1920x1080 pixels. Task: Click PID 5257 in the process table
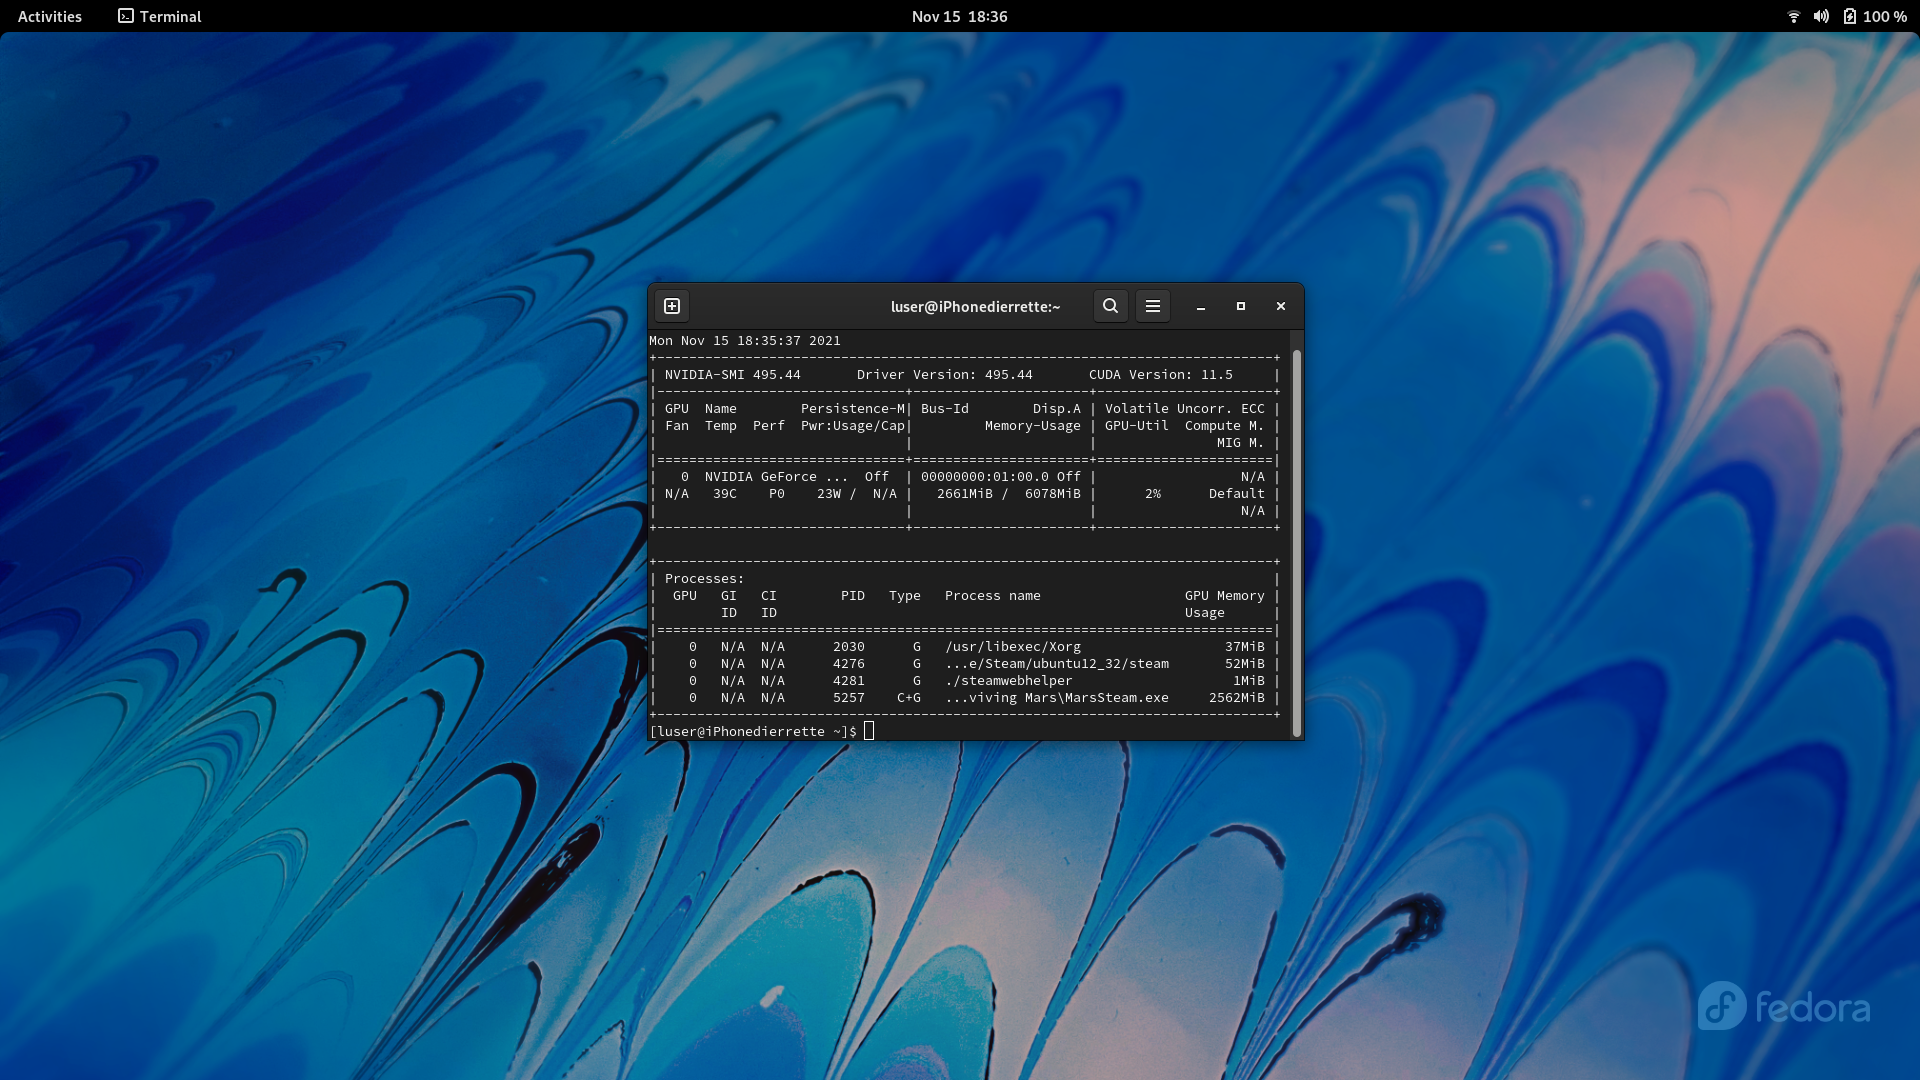coord(849,698)
